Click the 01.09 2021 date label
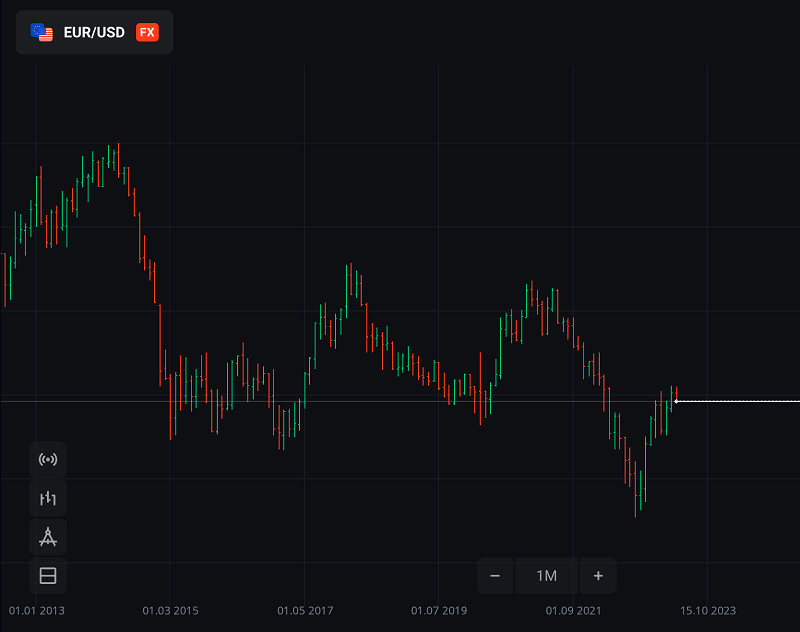This screenshot has height=632, width=800. click(x=573, y=611)
